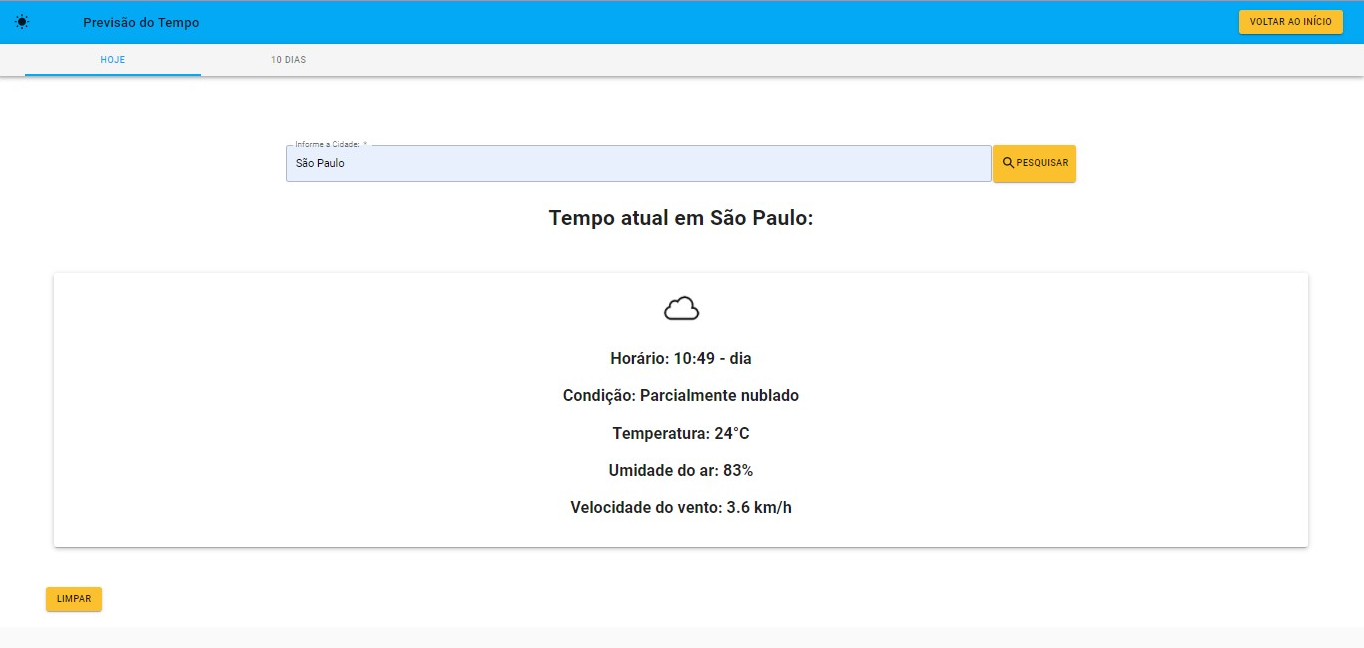Click the Tempo atual em São Paulo heading
Viewport: 1364px width, 648px height.
click(x=681, y=217)
